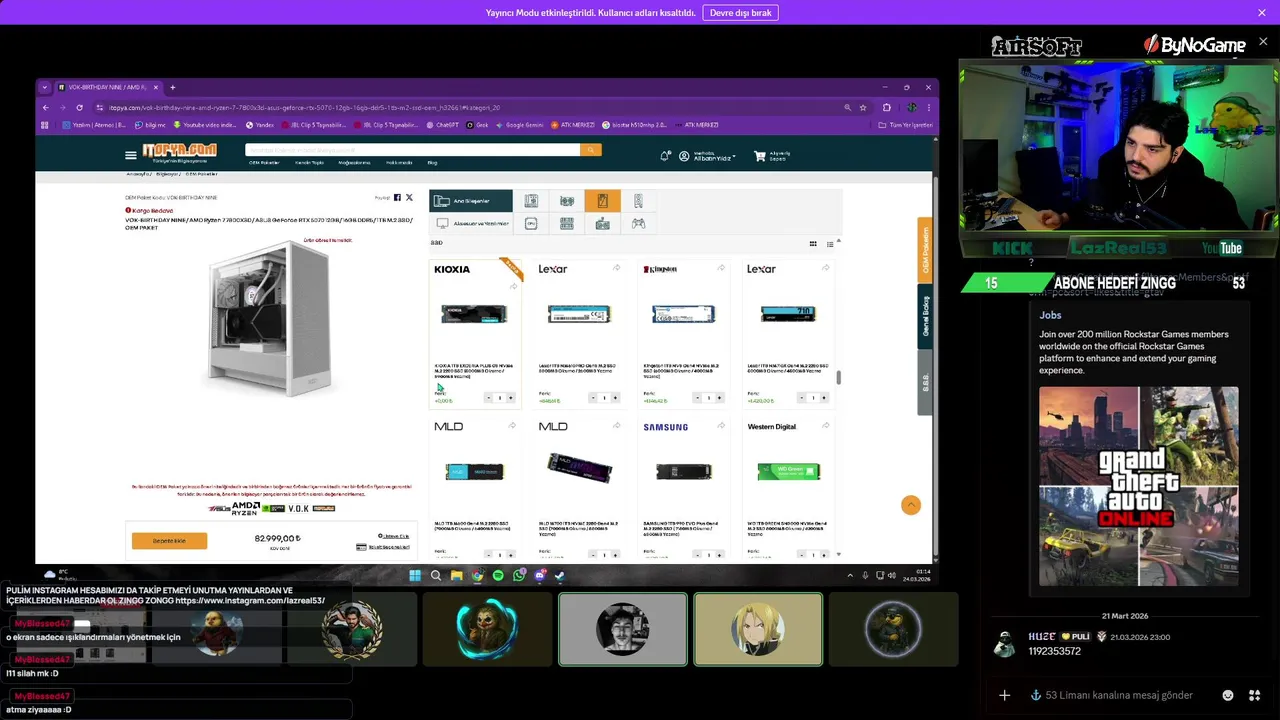This screenshot has height=720, width=1280.
Task: Click the orange 'Sepete Ekle' button
Action: (169, 540)
